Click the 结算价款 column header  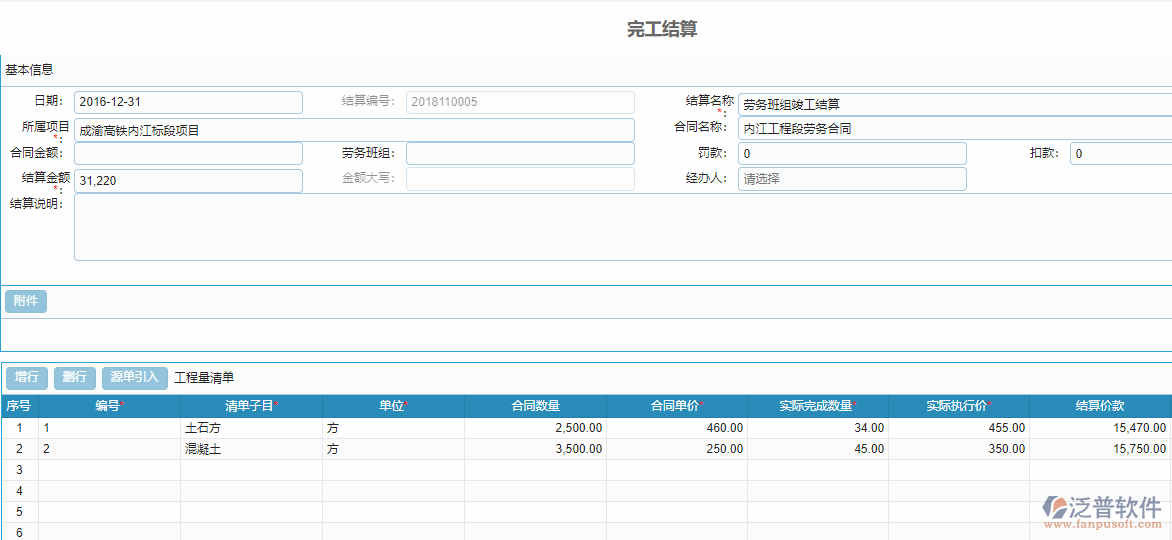[1099, 406]
